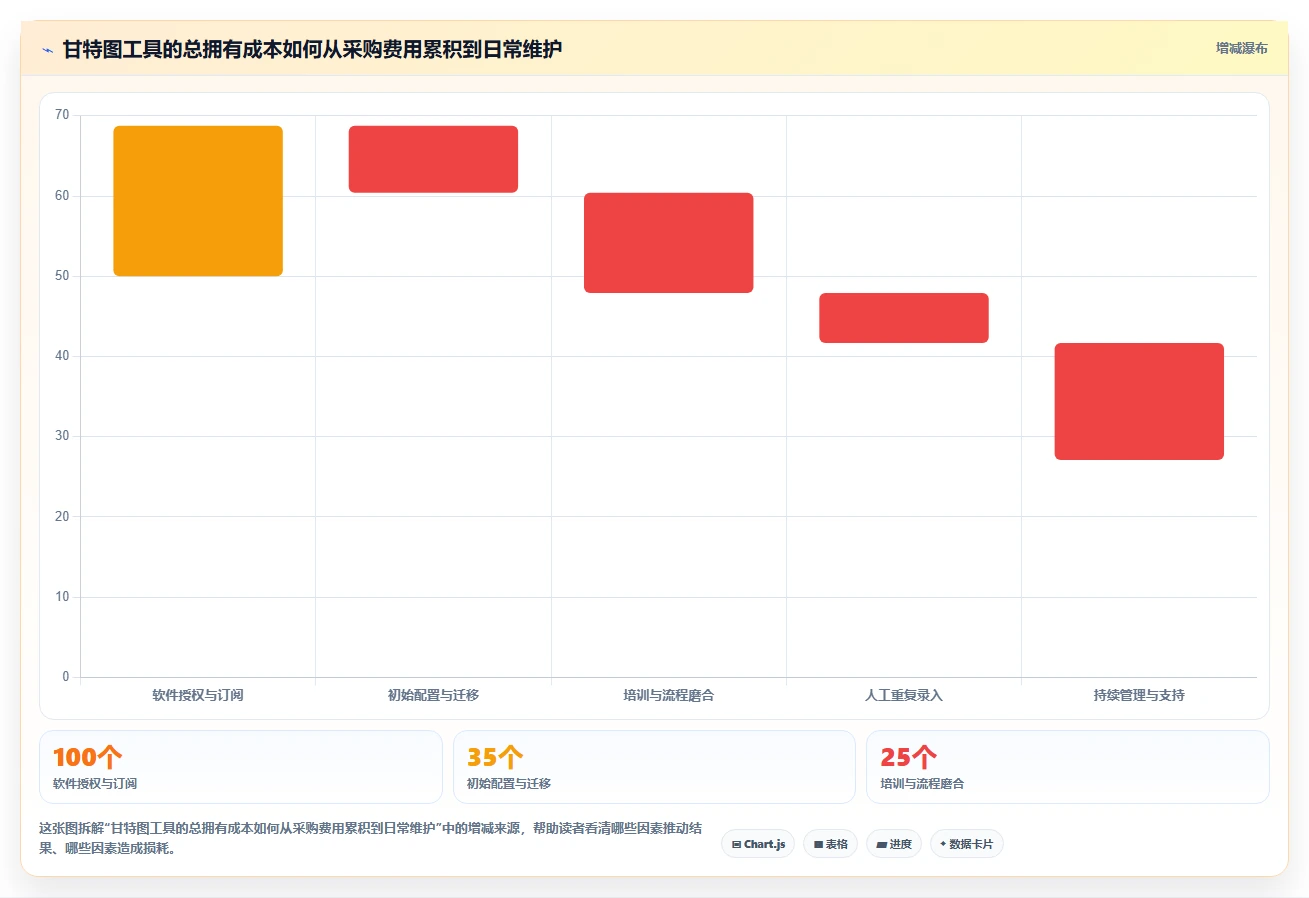Open the 25个 培训与流程磨合 data card
Screen dimensions: 1309x898
[1068, 767]
